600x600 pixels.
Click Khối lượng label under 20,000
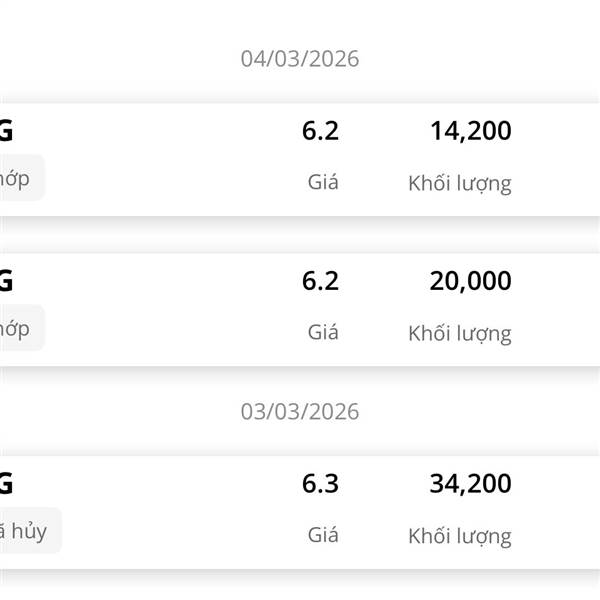459,333
